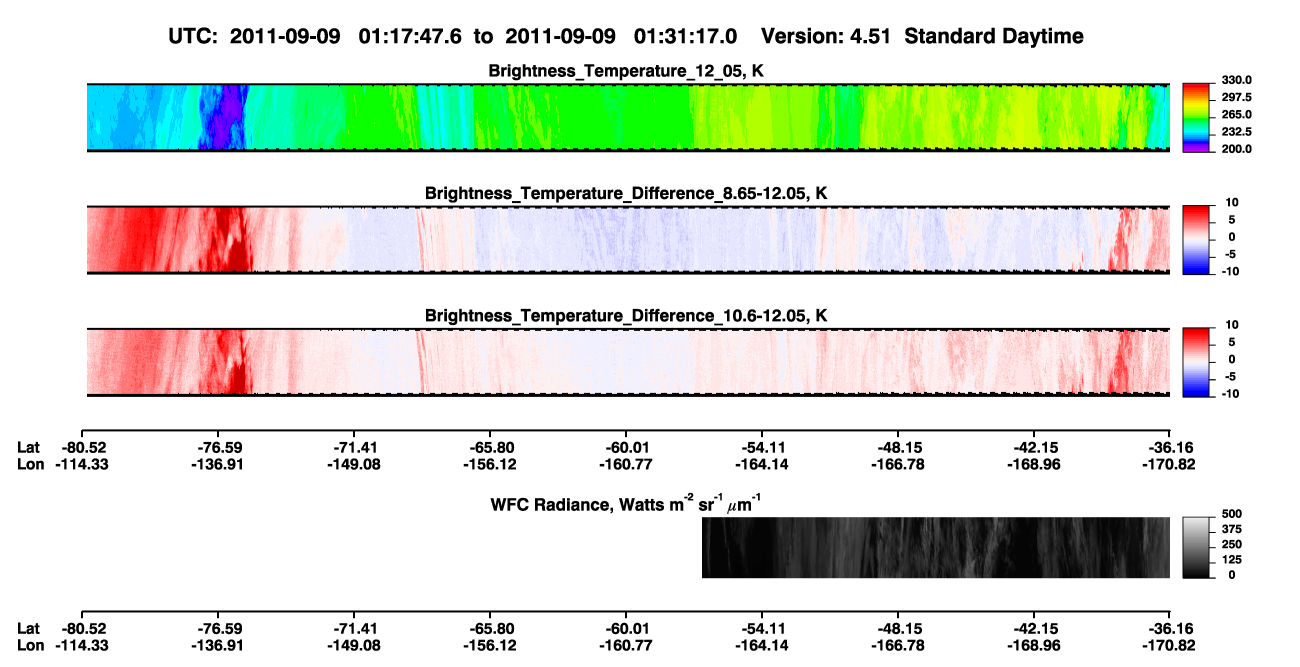Screen dimensions: 1300x667
Task: Click the 232.5 color bar tick label
Action: tap(1237, 131)
